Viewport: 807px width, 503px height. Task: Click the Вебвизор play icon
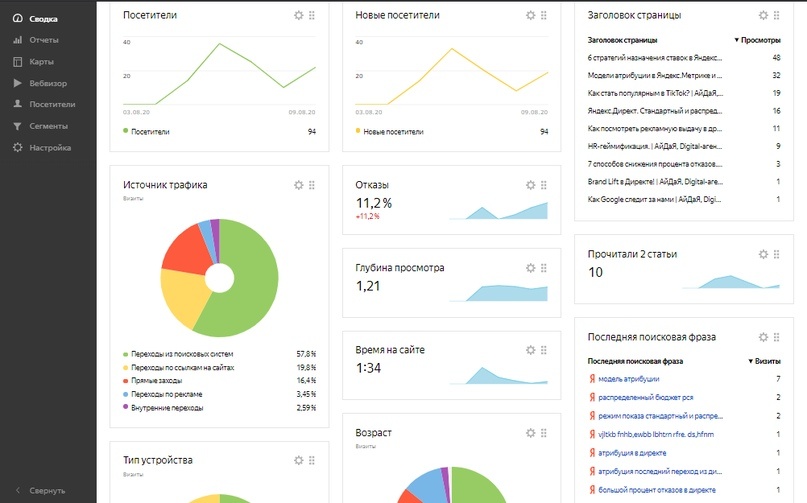point(17,83)
